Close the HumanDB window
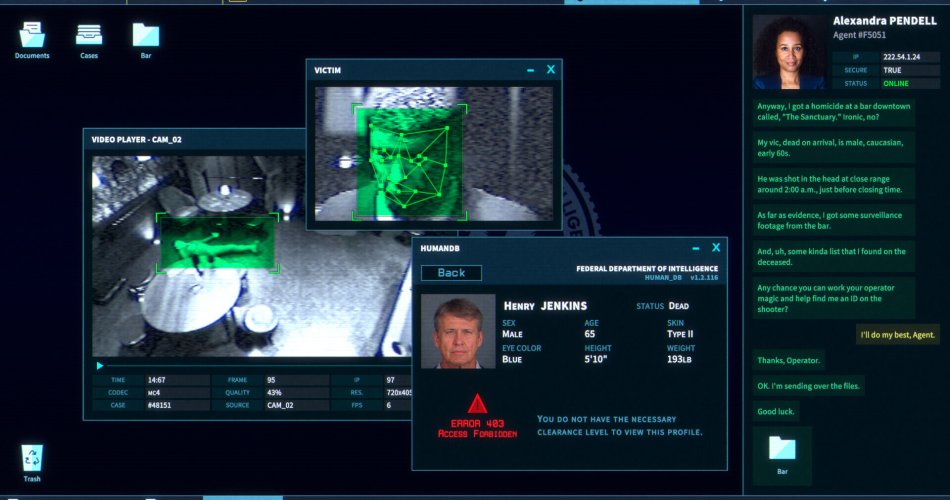 [x=716, y=248]
